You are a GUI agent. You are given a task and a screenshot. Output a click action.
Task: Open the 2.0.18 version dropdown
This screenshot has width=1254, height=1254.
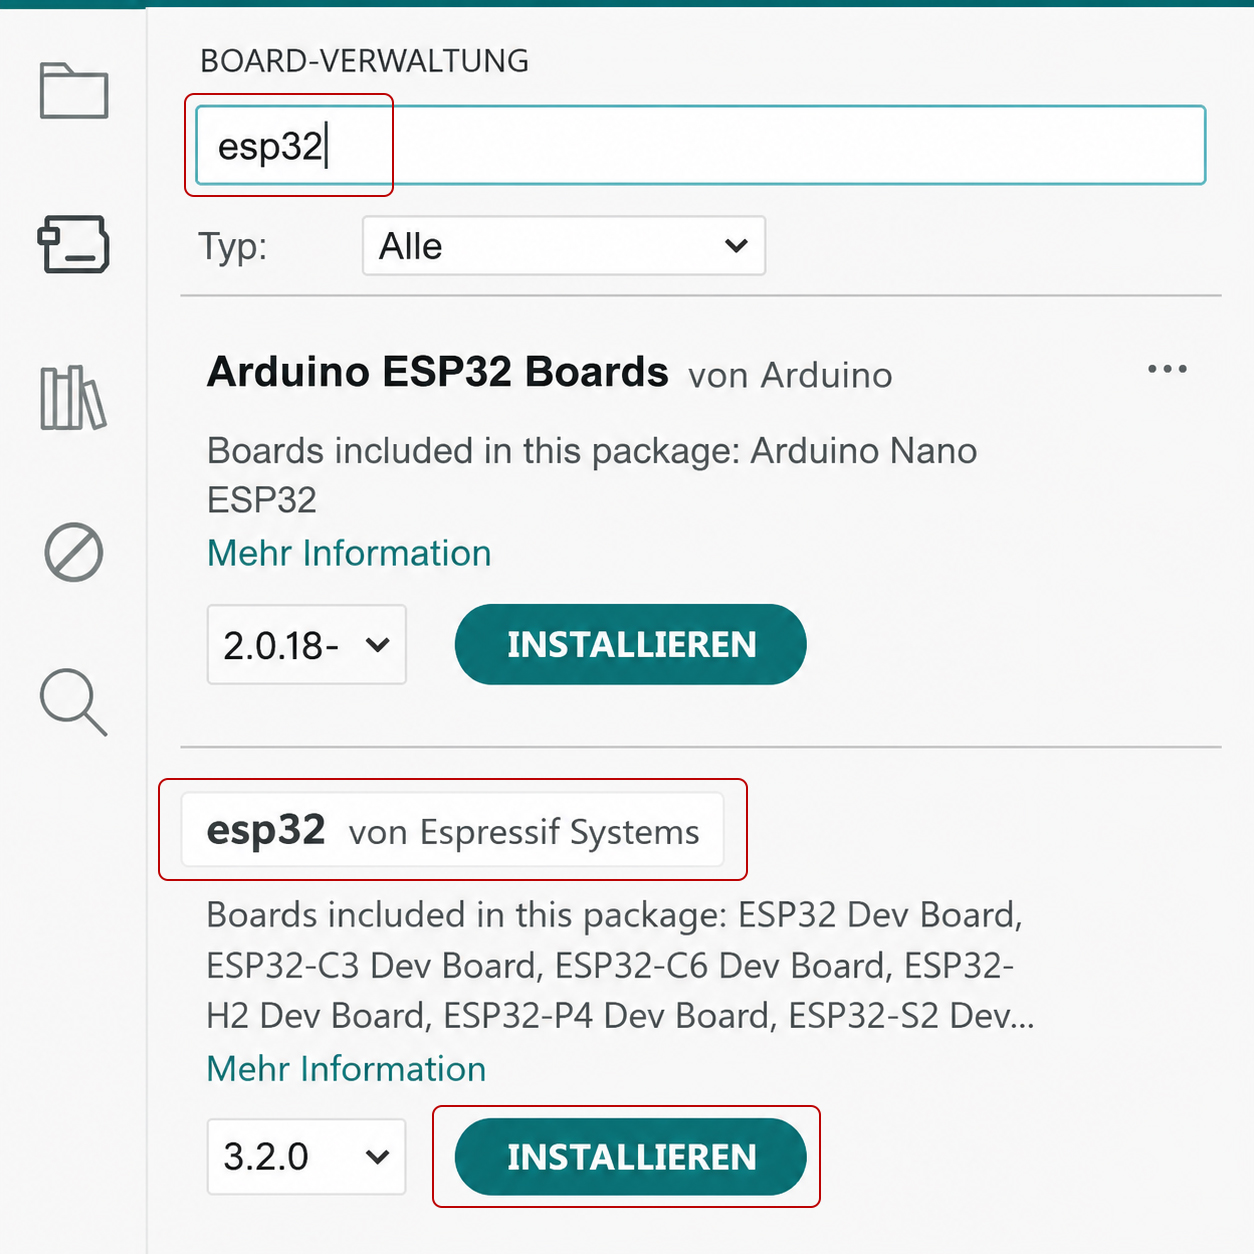coord(307,645)
